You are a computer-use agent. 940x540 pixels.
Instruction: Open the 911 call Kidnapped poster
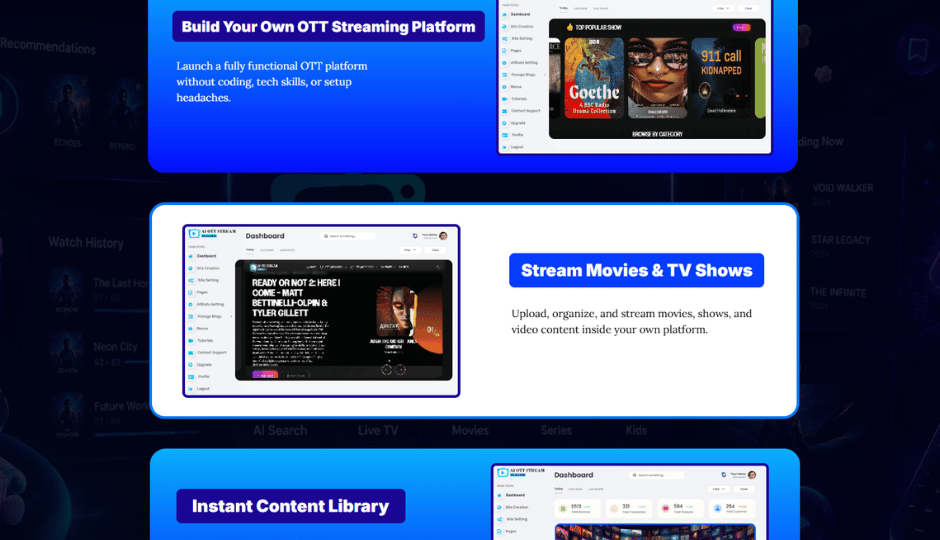coord(721,79)
